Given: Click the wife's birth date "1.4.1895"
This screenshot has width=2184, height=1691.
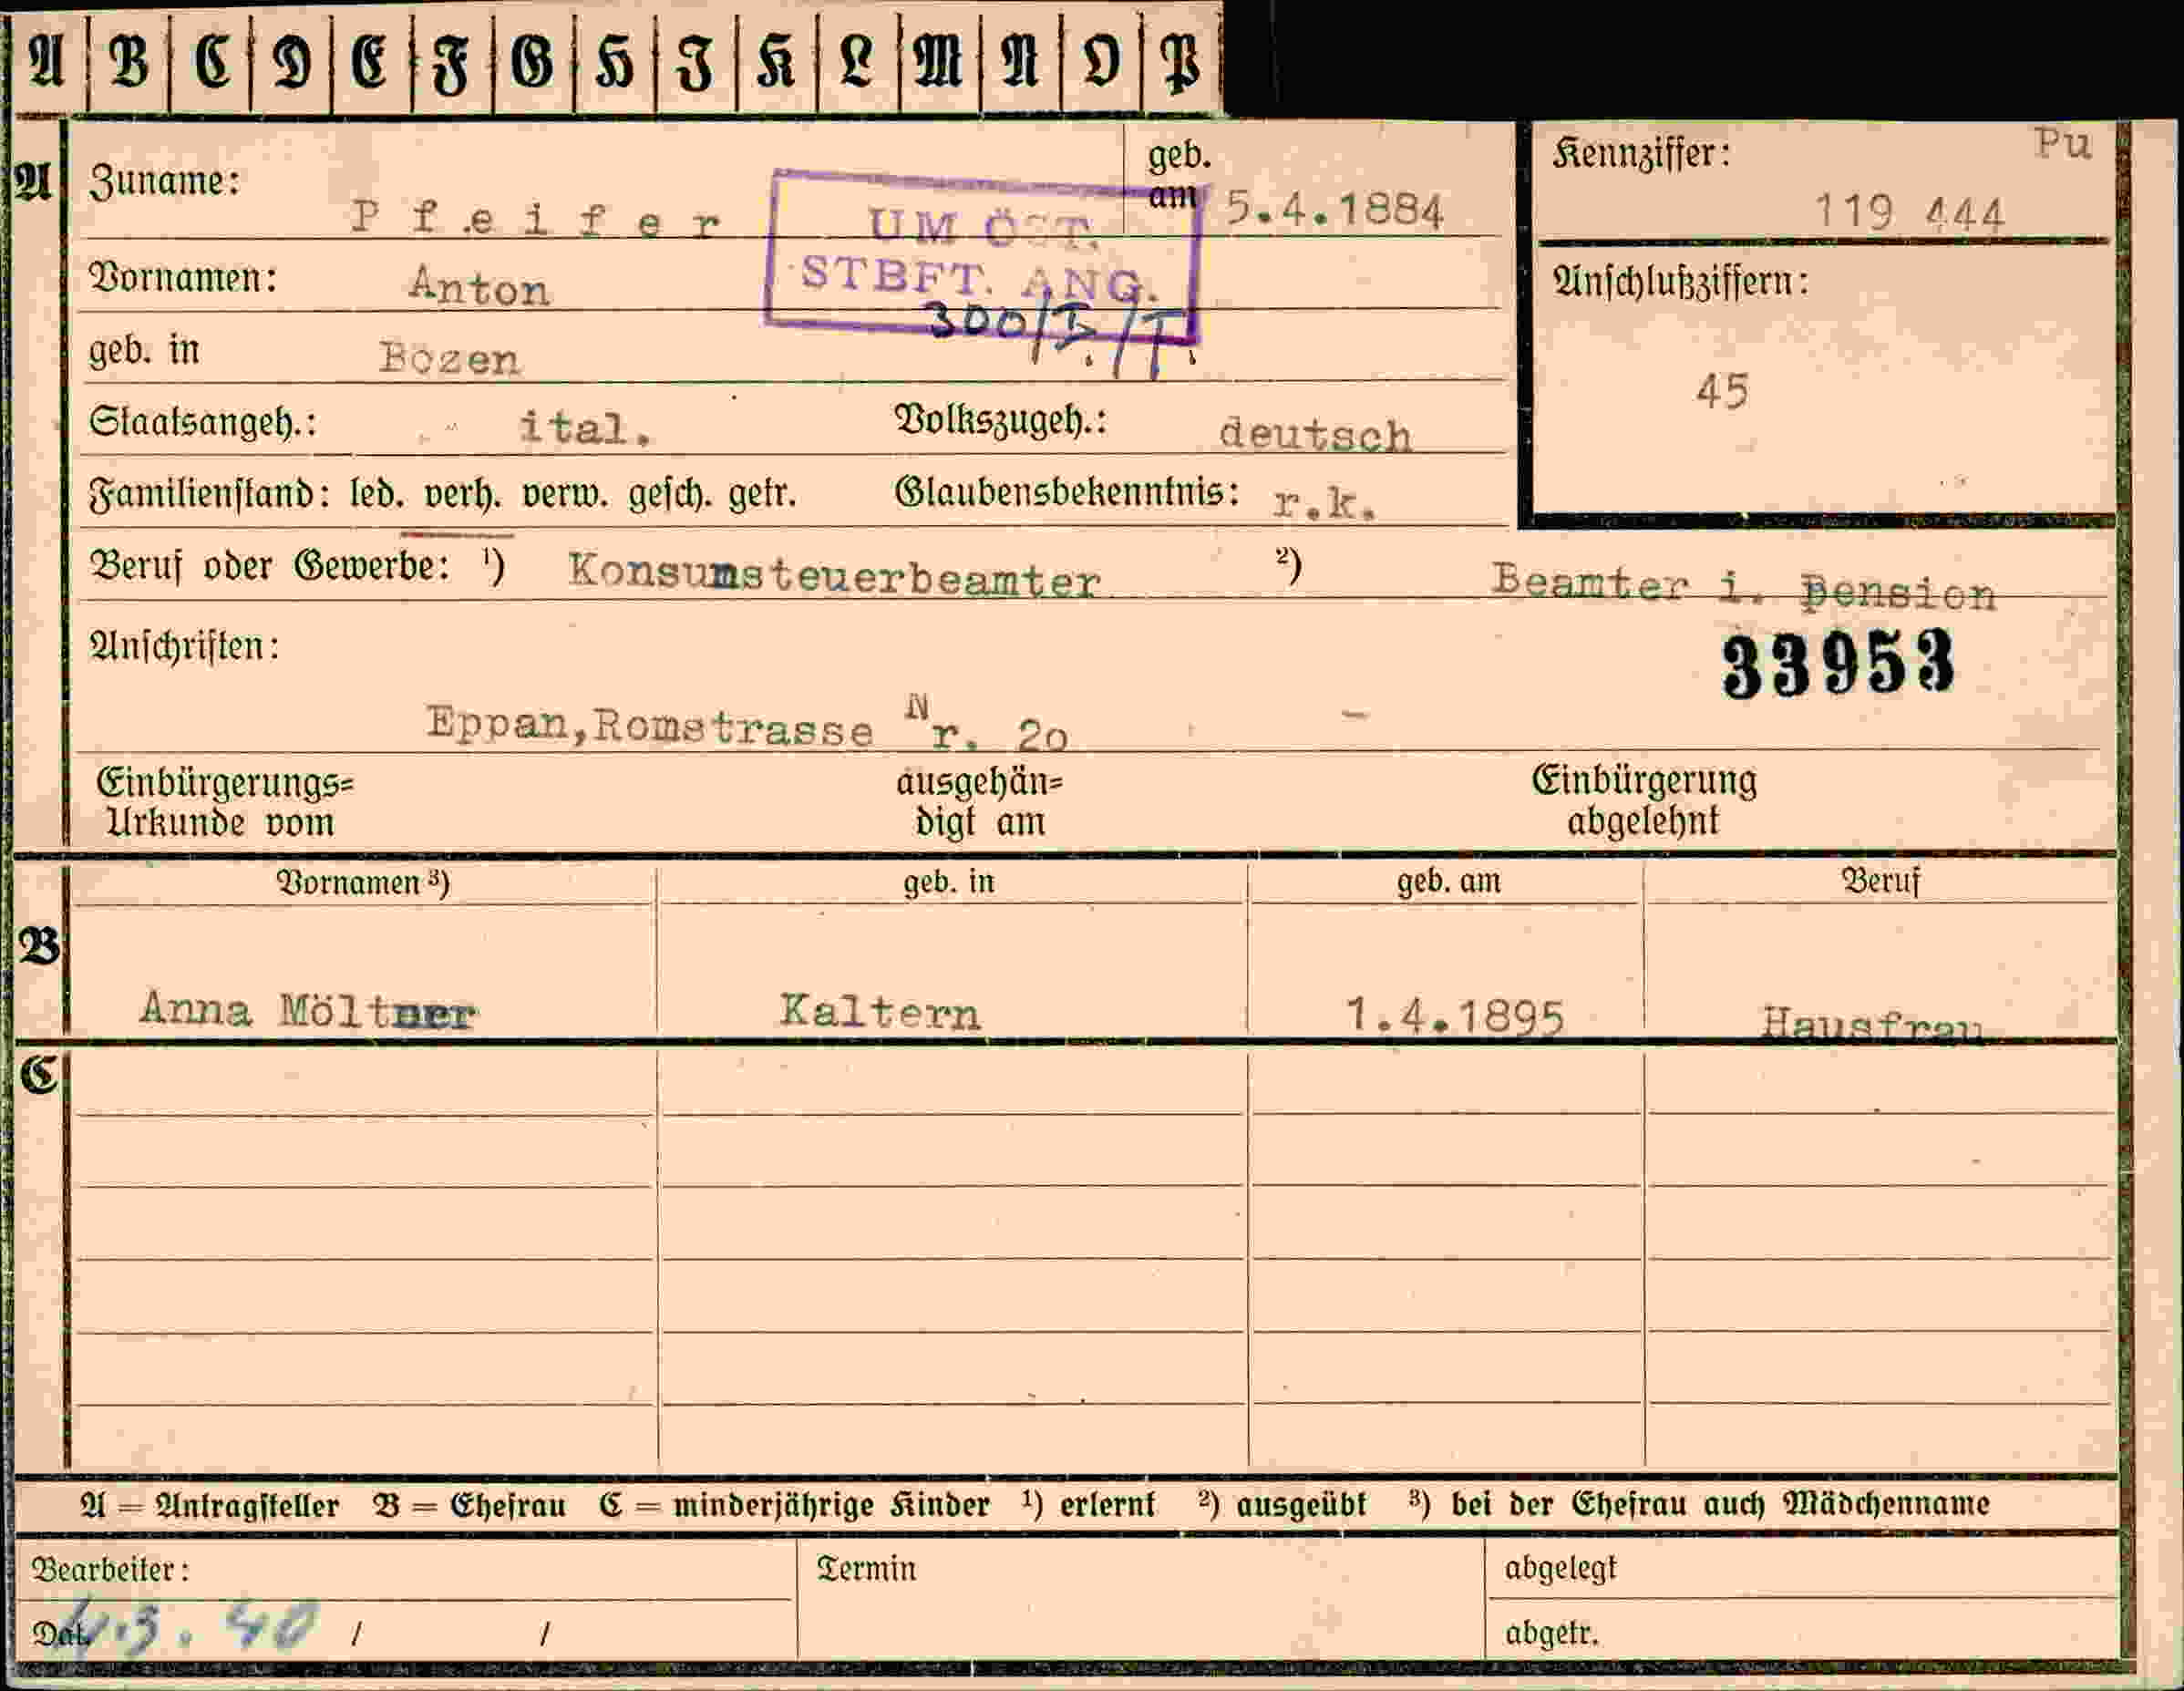Looking at the screenshot, I should click(1454, 1016).
